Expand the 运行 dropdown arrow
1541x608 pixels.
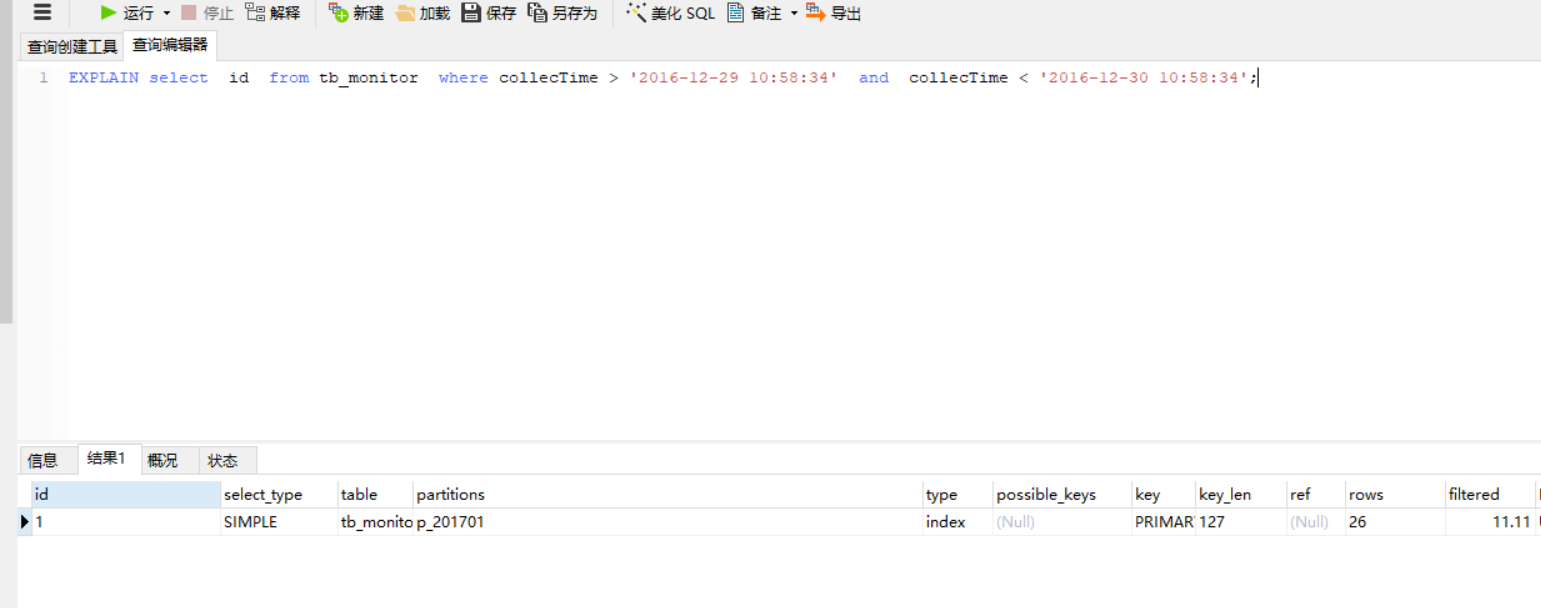click(x=167, y=14)
